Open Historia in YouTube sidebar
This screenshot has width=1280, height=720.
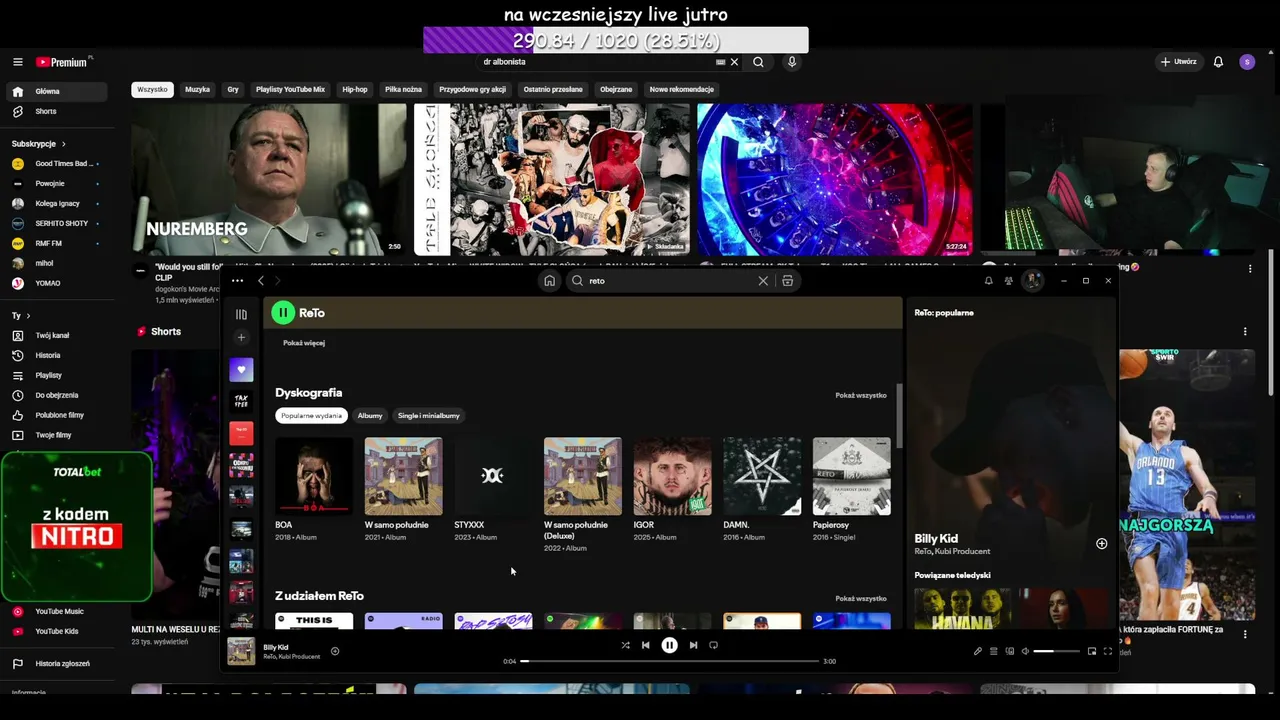(x=56, y=355)
